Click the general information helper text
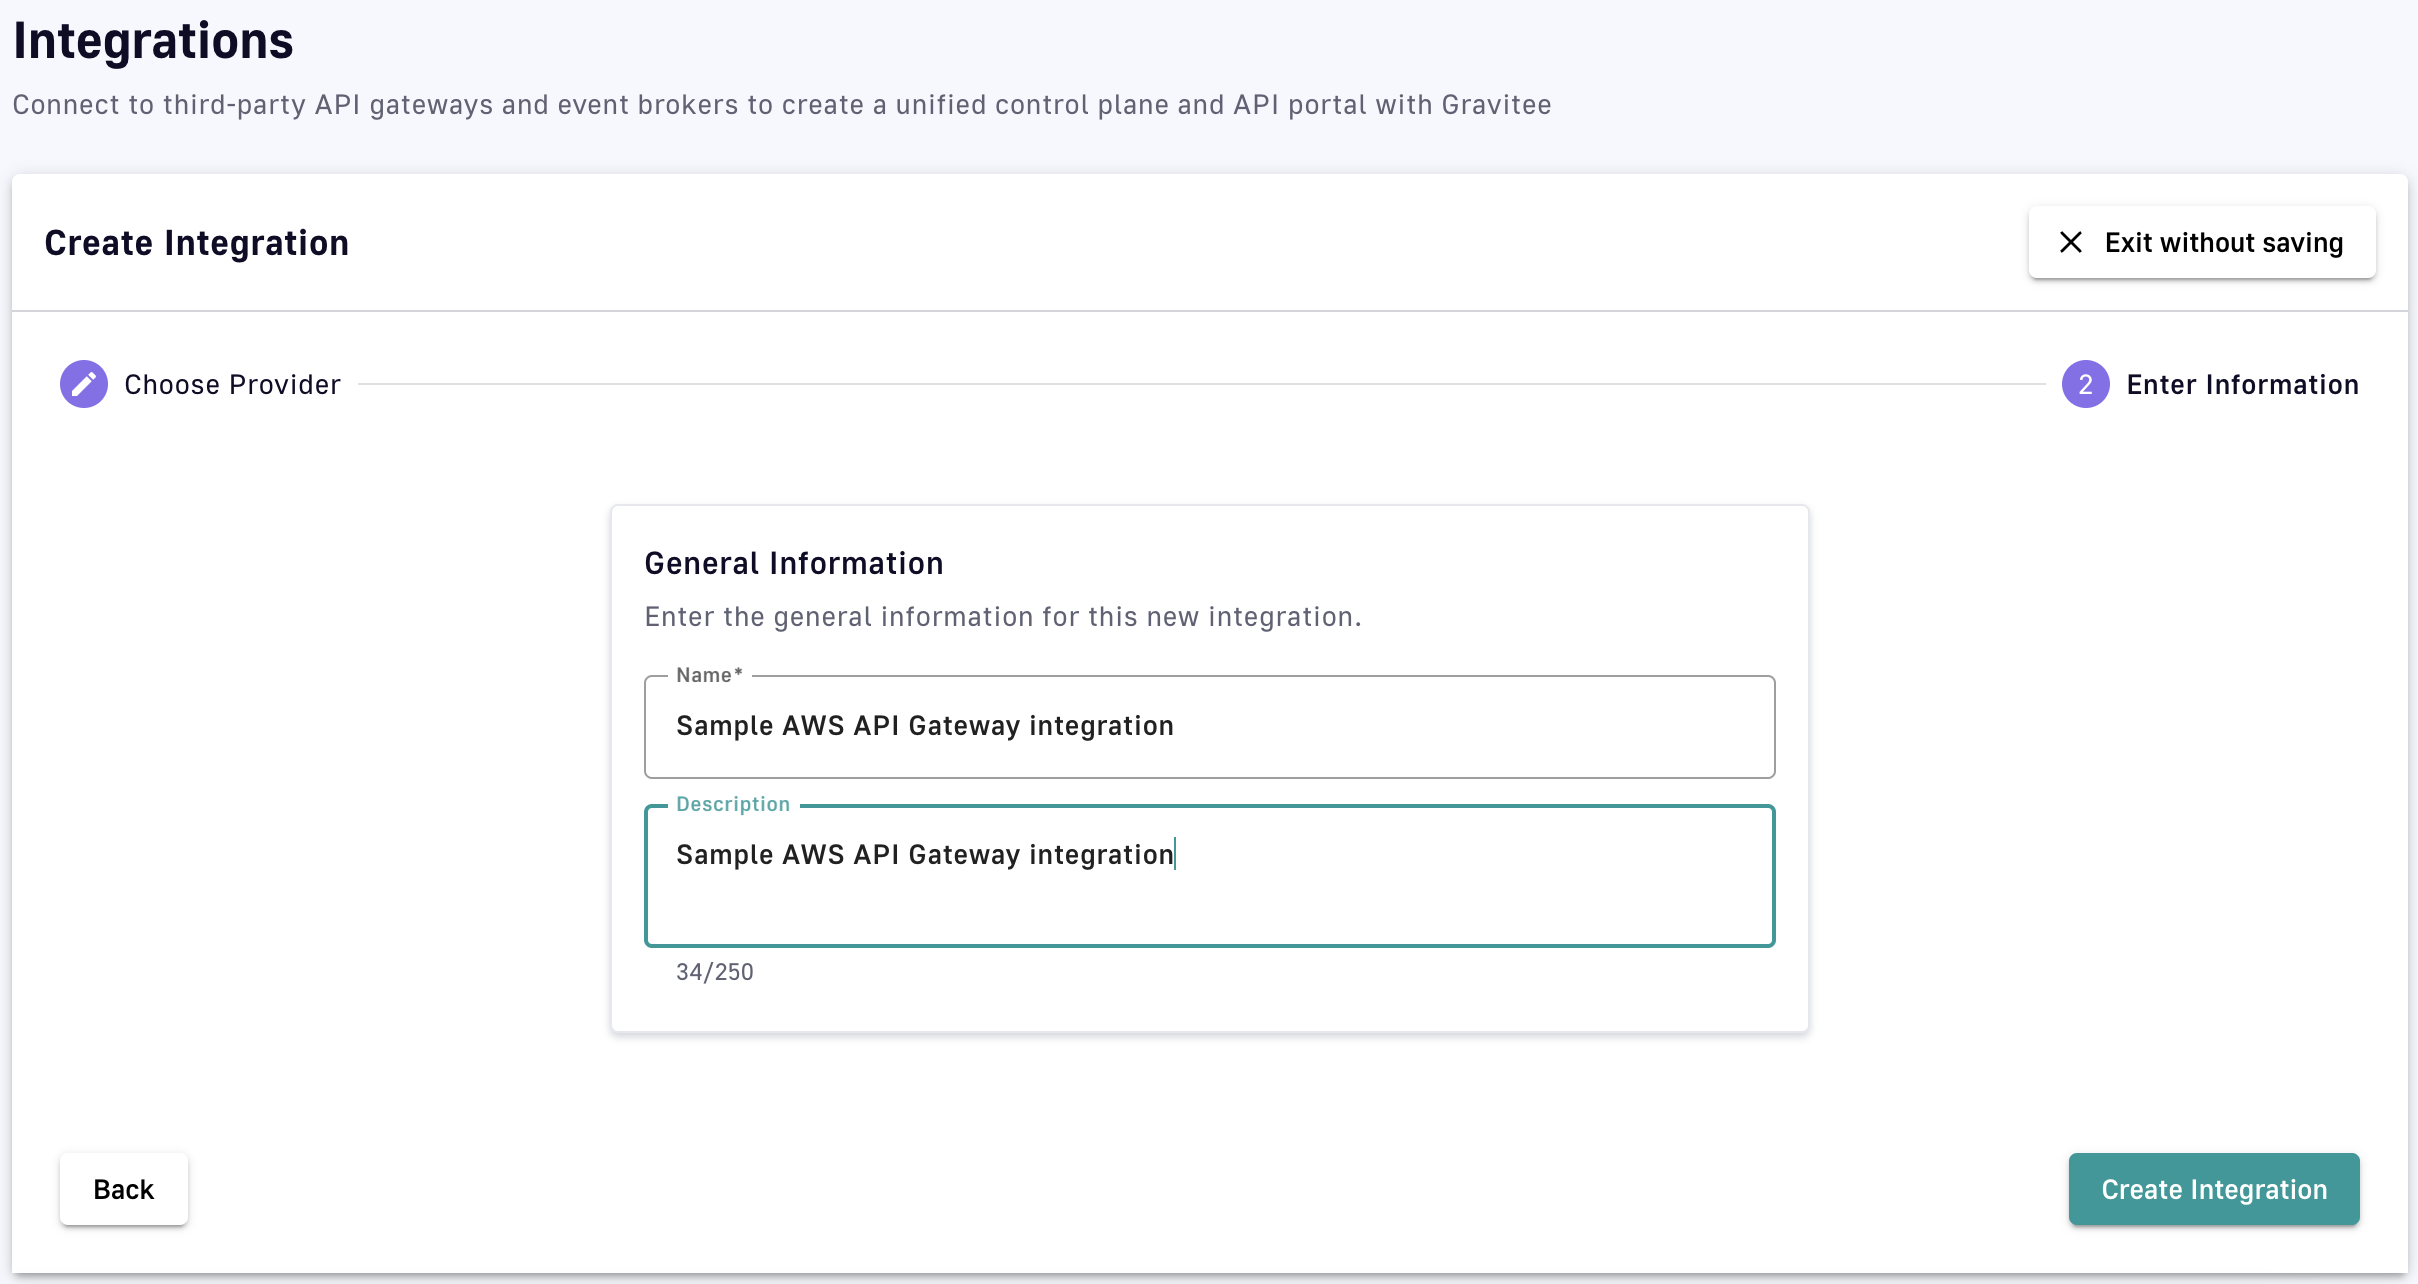 1002,617
